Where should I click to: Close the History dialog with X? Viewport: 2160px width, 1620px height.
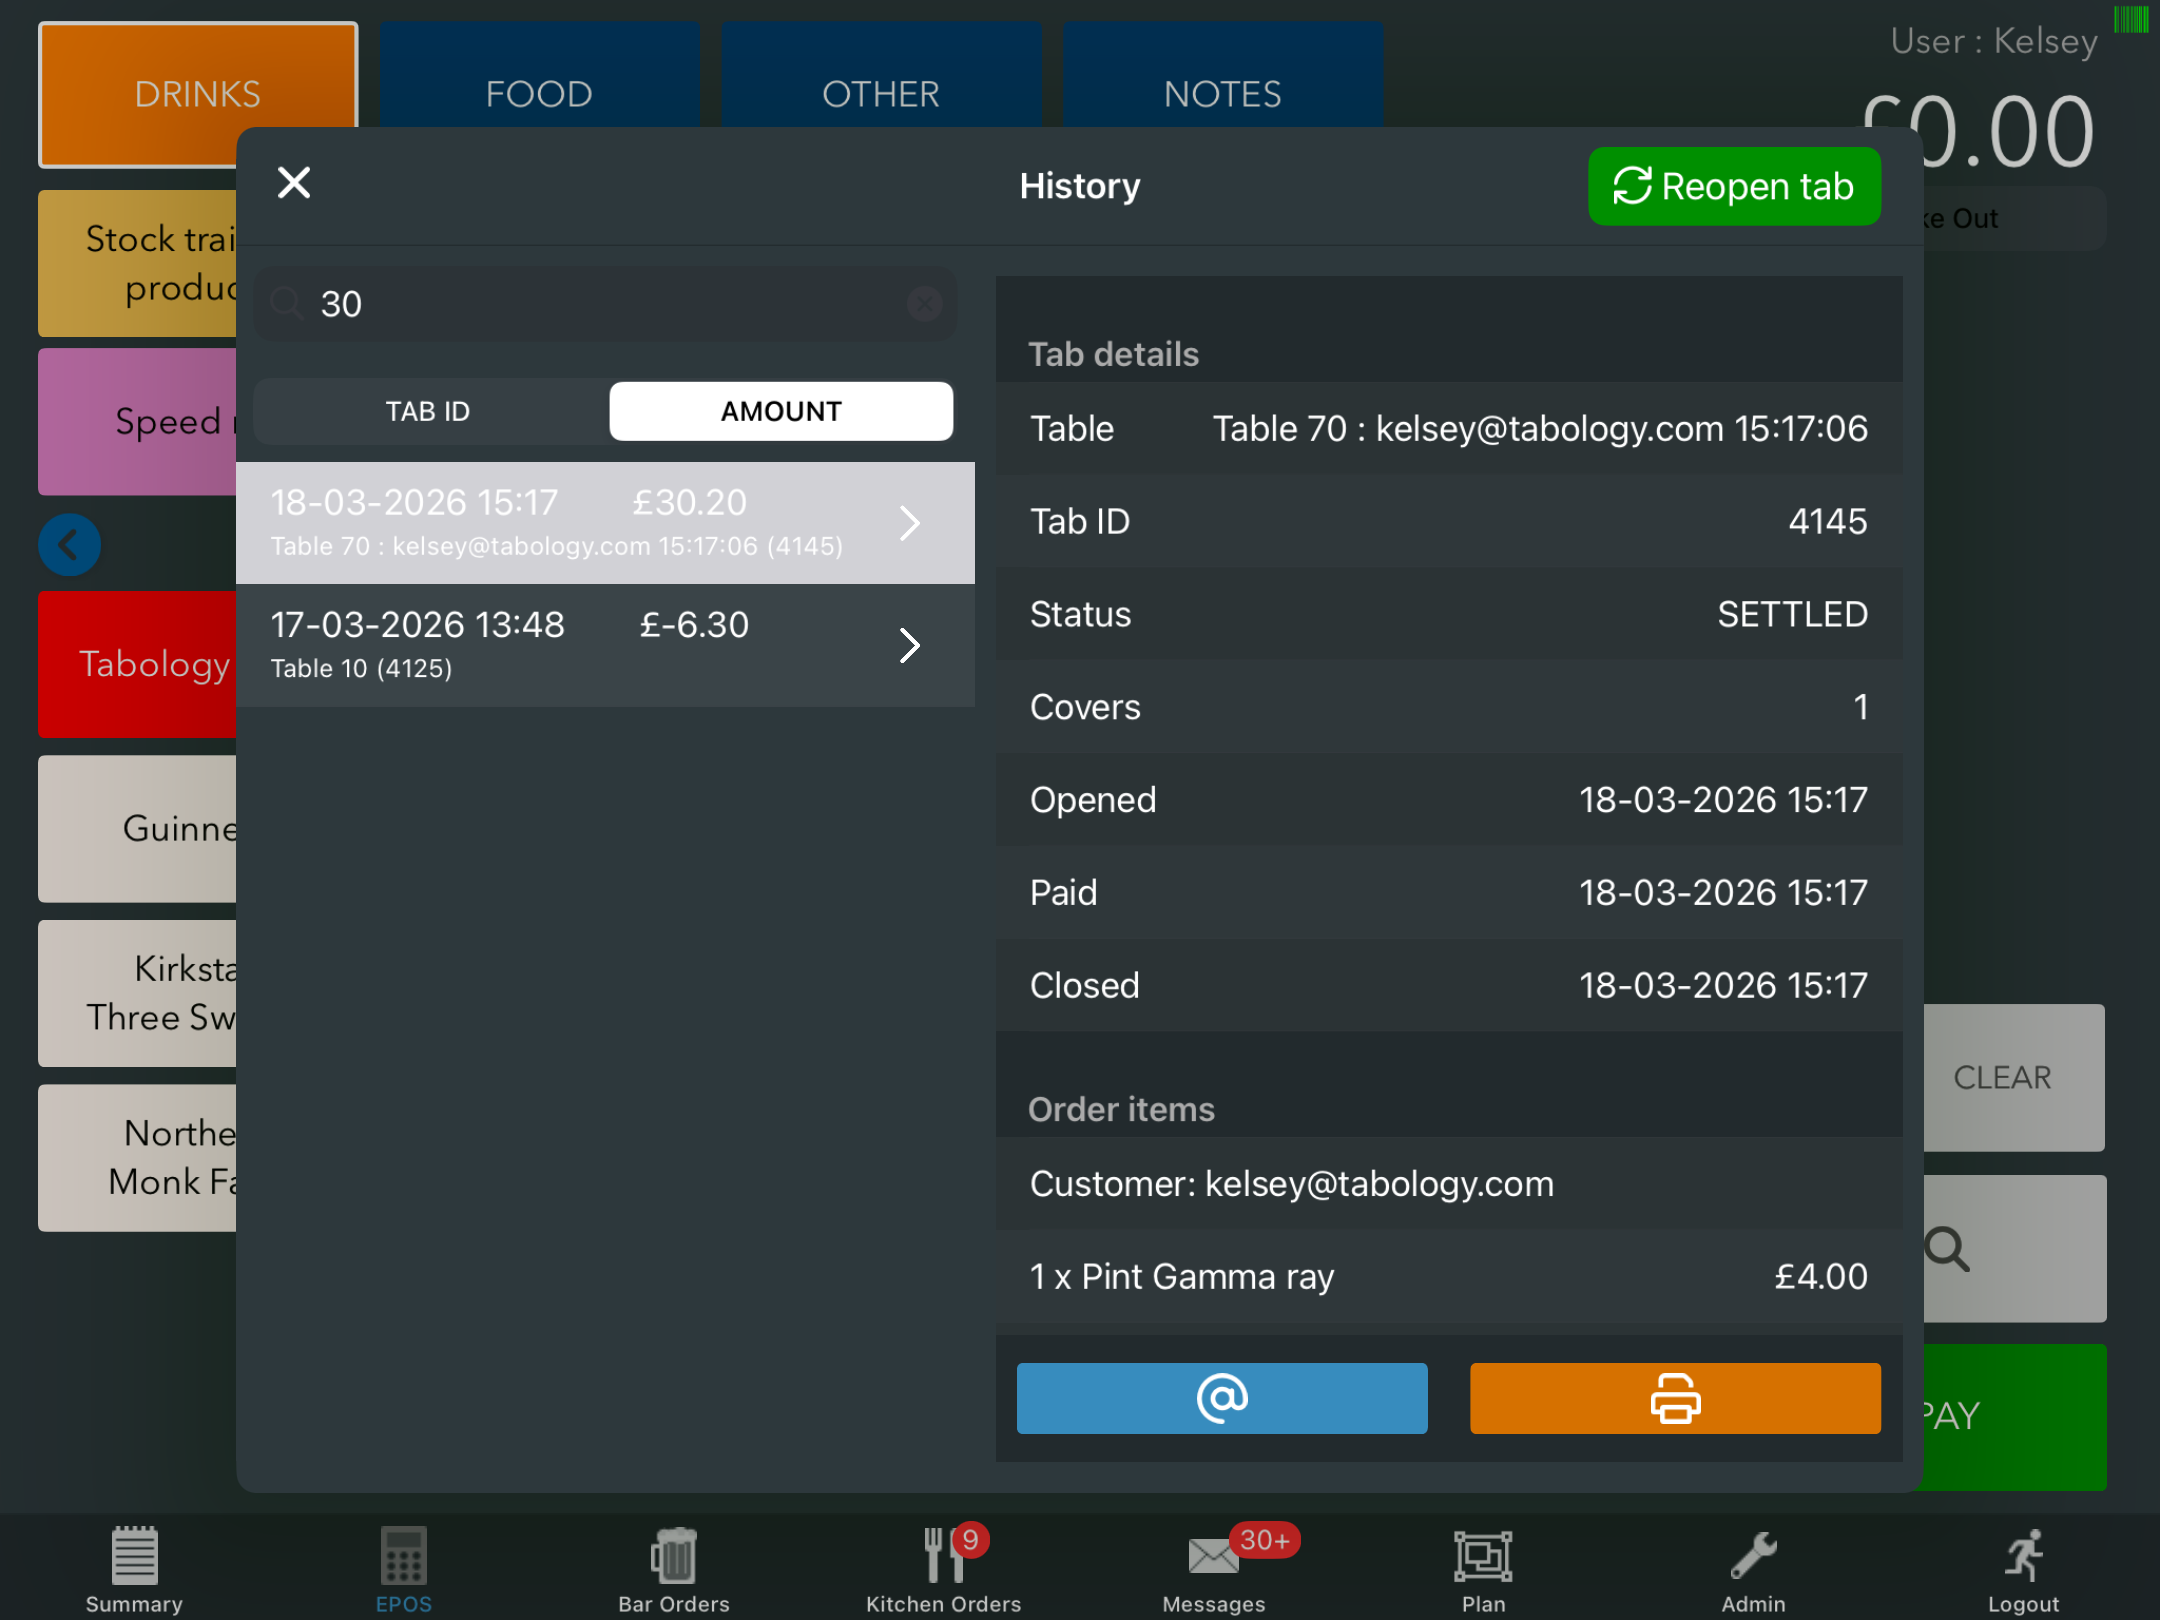click(x=294, y=183)
